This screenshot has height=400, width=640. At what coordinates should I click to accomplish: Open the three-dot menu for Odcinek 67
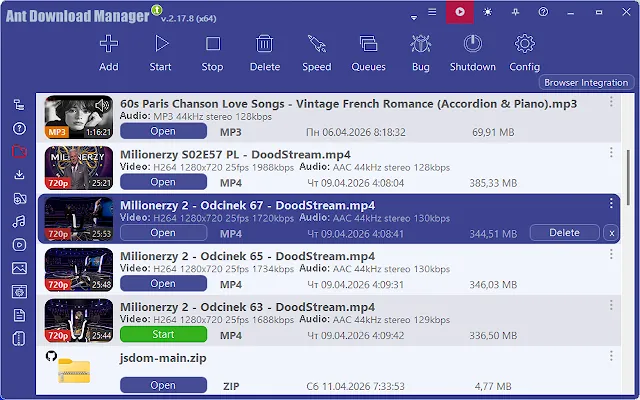click(611, 203)
